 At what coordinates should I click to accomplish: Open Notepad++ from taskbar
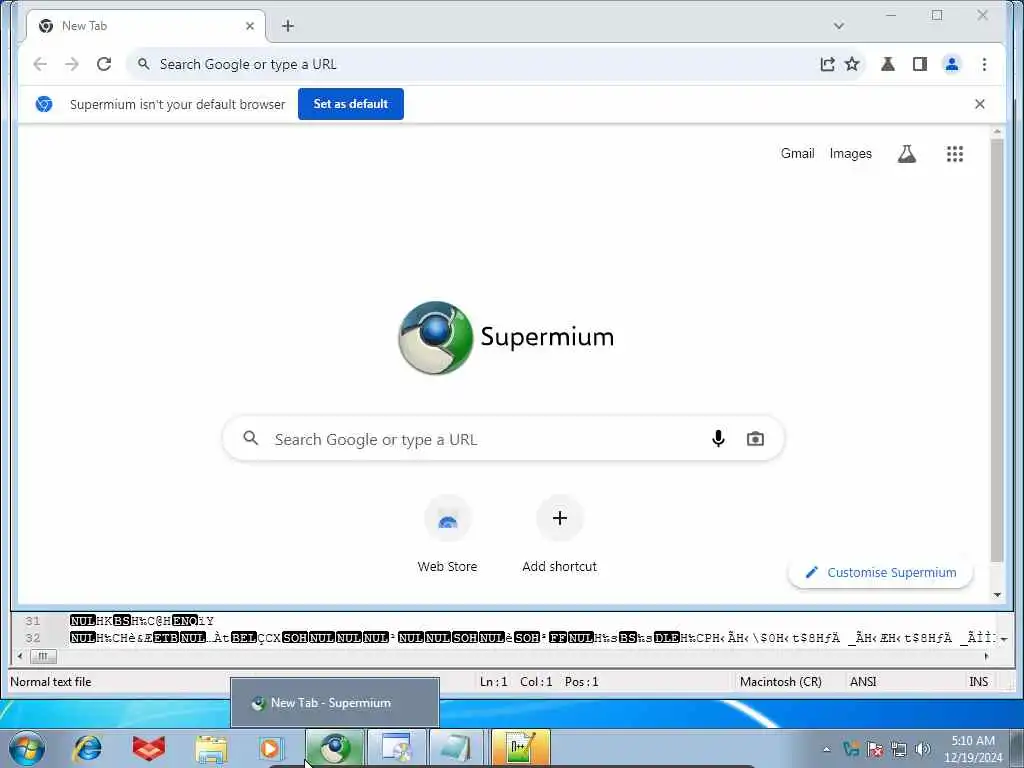(x=520, y=748)
